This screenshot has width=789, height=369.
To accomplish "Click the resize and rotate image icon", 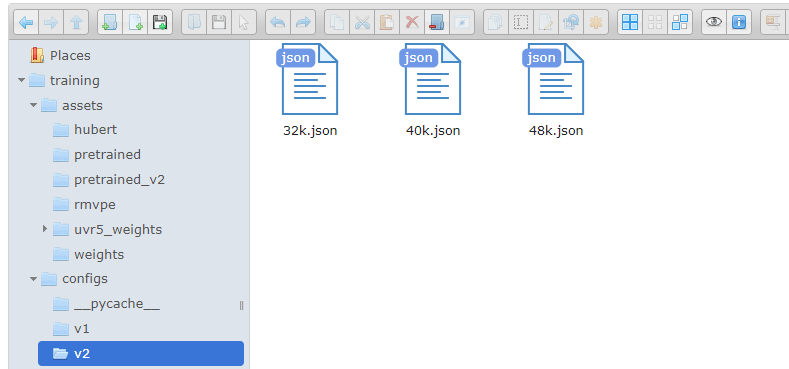I will click(571, 22).
